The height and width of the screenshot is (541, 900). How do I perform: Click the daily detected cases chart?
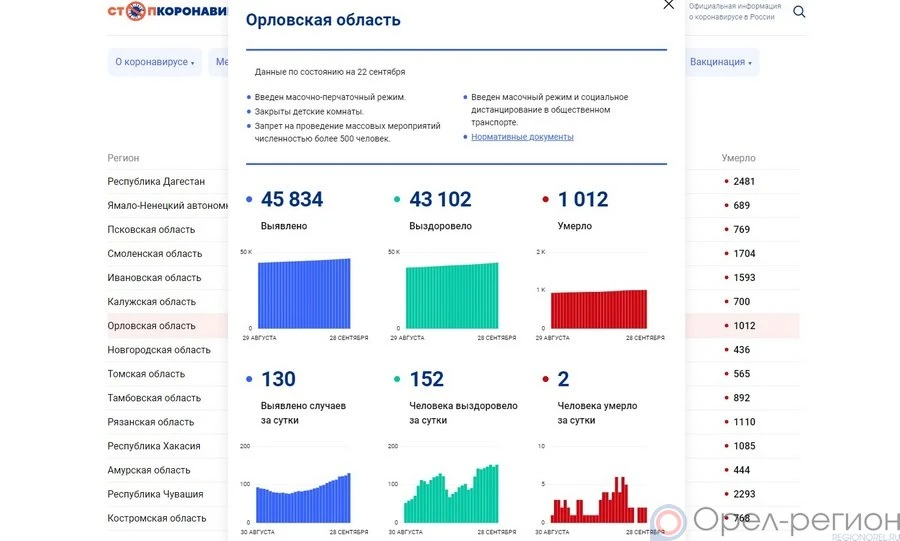click(x=304, y=500)
